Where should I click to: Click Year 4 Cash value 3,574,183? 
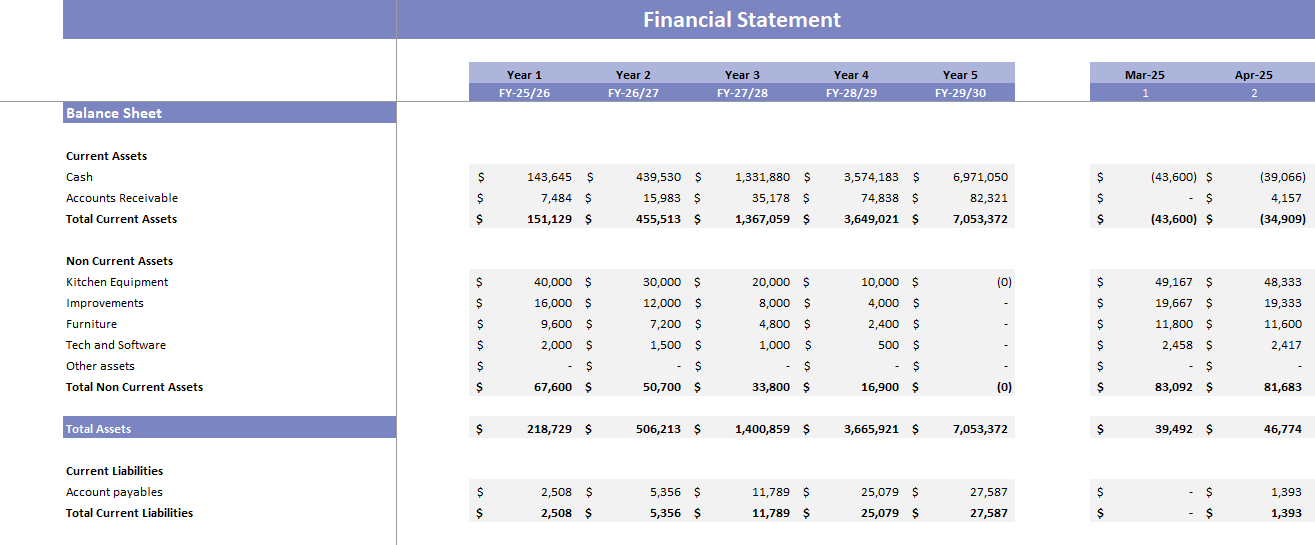pyautogui.click(x=871, y=177)
